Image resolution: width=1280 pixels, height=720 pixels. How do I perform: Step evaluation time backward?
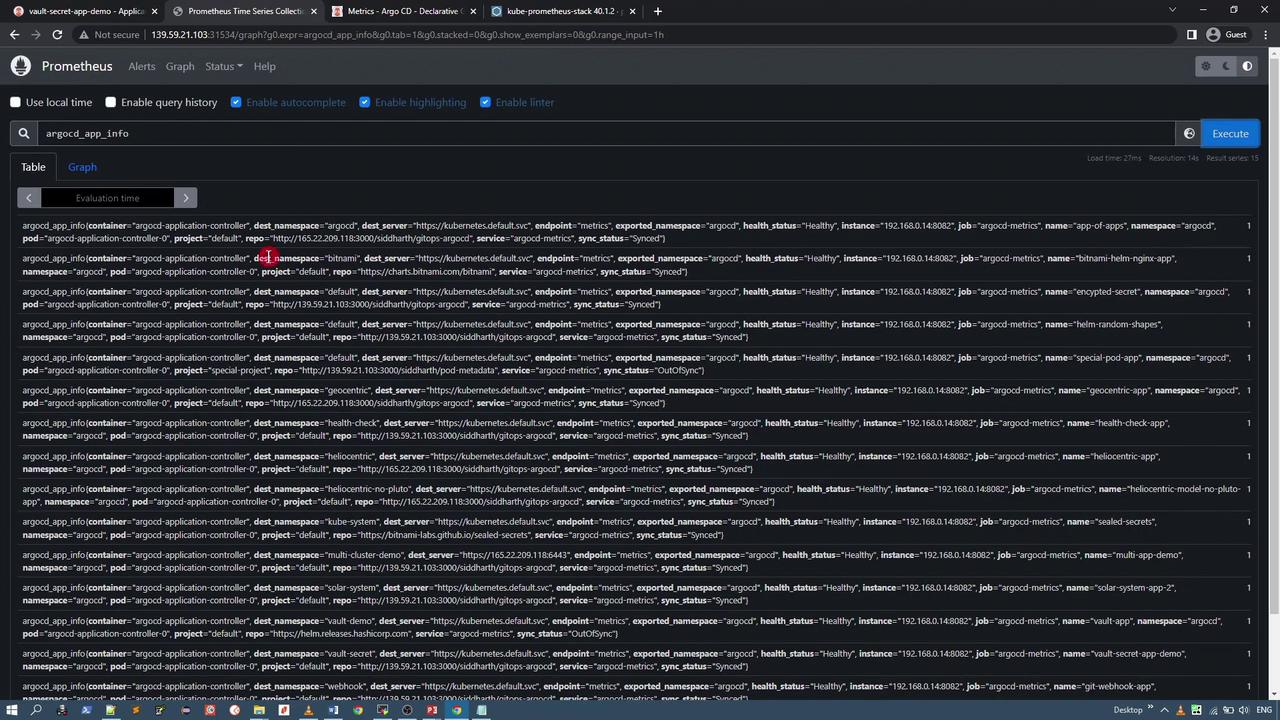[x=29, y=198]
